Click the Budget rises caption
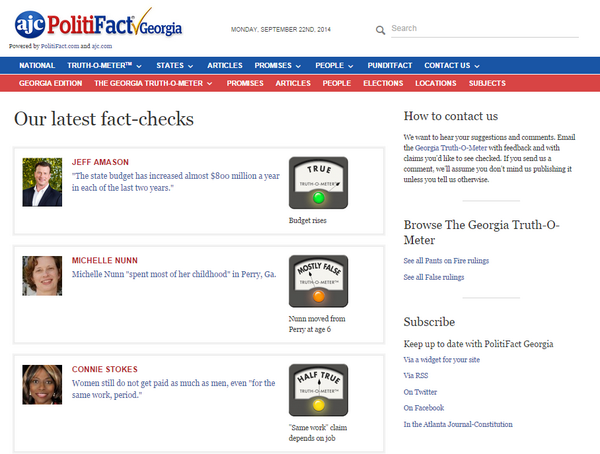Viewport: 600px width, 454px height. click(x=308, y=220)
